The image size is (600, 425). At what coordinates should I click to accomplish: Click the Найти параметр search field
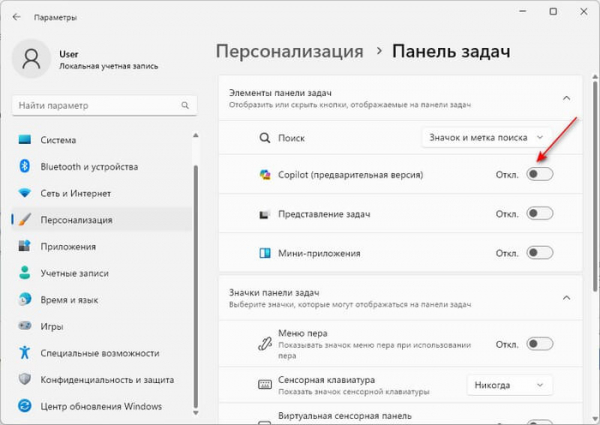point(104,105)
